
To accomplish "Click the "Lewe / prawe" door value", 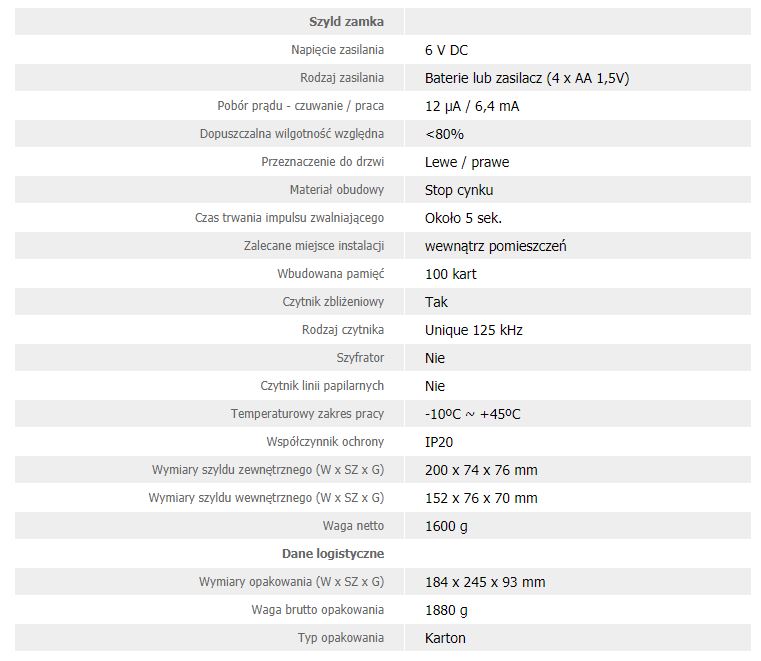I will pyautogui.click(x=467, y=161).
